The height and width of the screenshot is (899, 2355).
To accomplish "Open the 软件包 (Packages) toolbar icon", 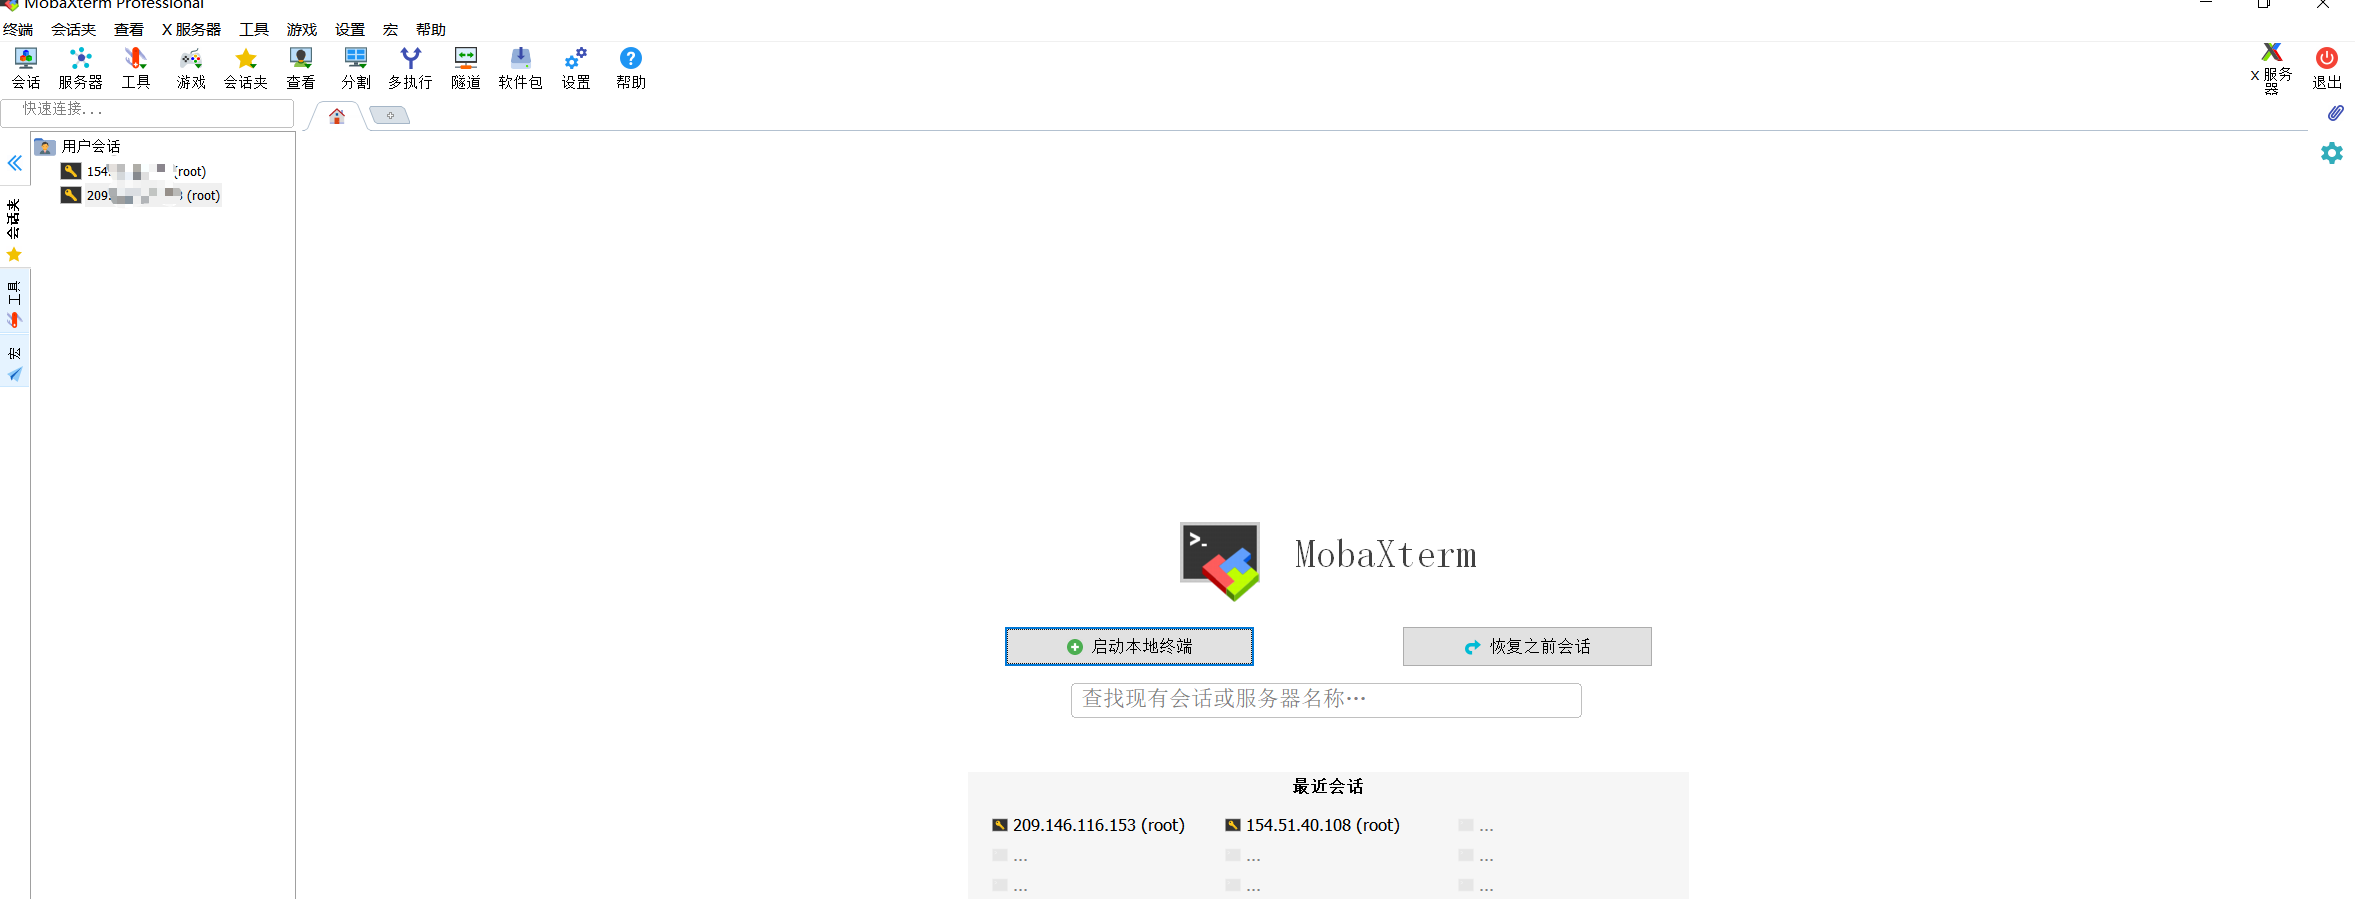I will pos(520,68).
